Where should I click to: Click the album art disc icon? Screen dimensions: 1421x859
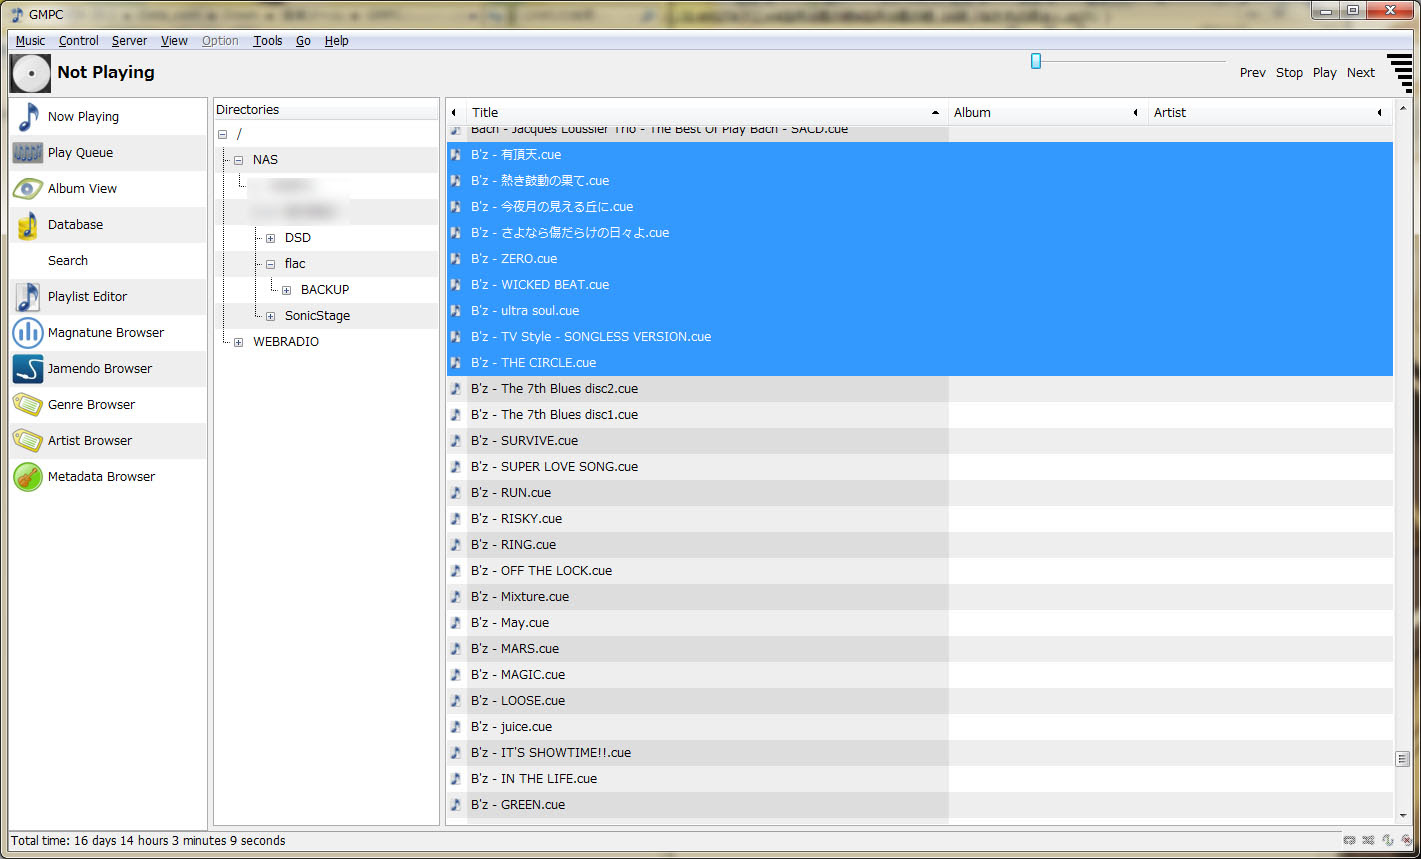pyautogui.click(x=30, y=73)
